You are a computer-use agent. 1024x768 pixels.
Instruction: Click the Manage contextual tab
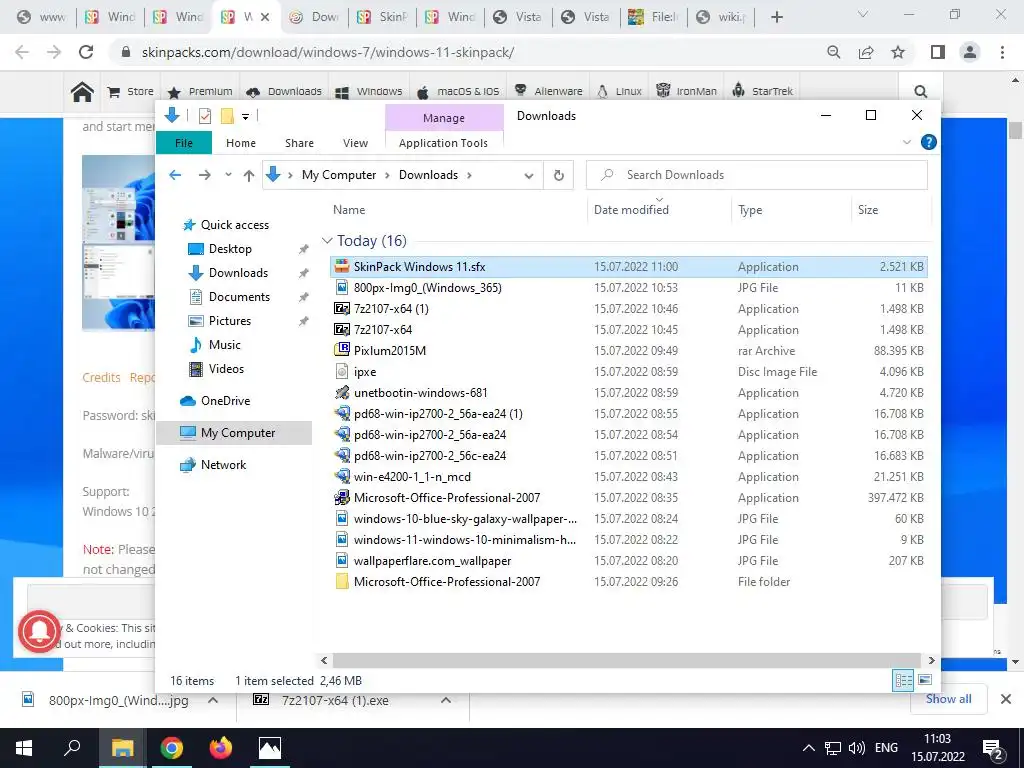444,118
